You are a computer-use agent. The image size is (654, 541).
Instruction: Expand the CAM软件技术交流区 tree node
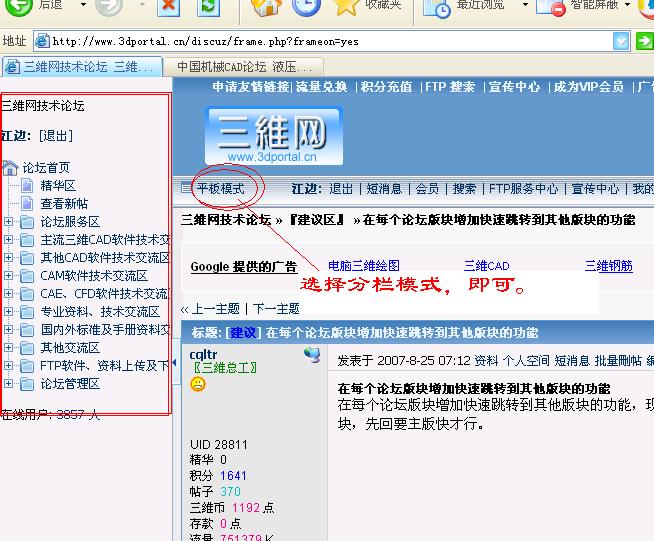[8, 275]
